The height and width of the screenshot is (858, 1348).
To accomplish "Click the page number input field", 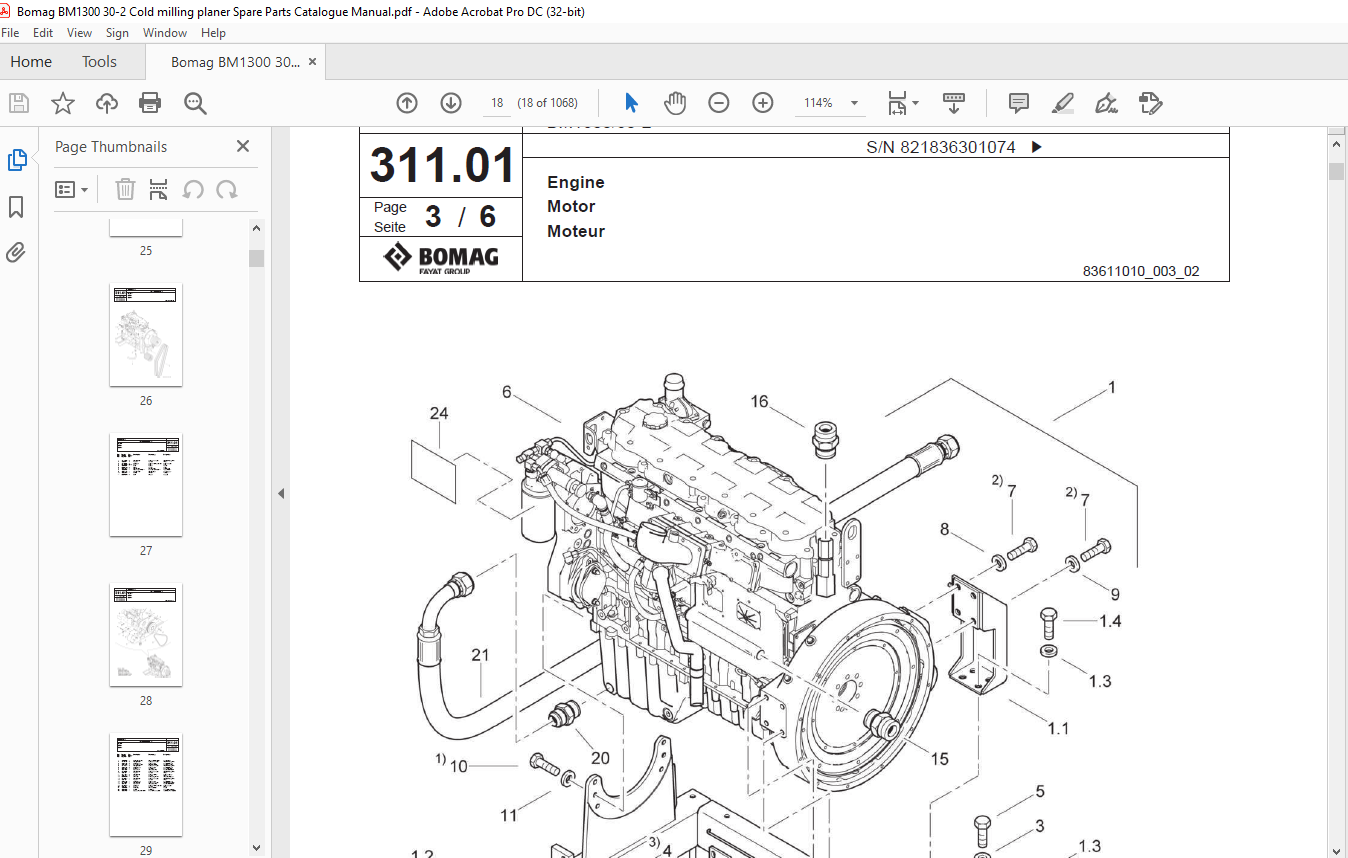I will click(497, 103).
